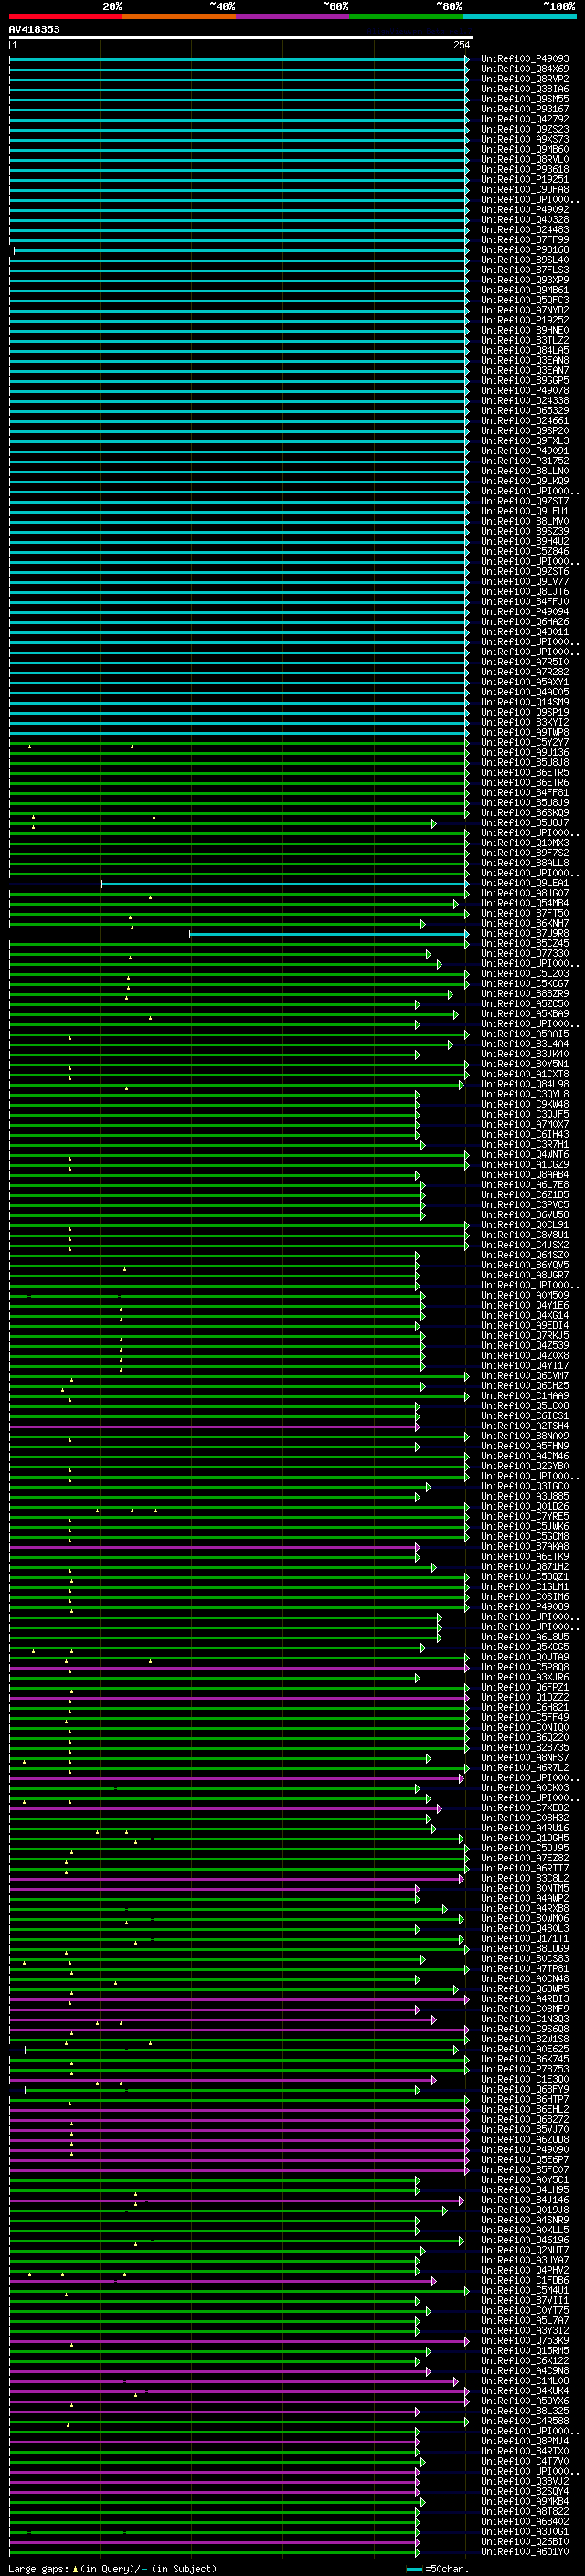Select the UniRef100_Q84L98 label

525,1085
